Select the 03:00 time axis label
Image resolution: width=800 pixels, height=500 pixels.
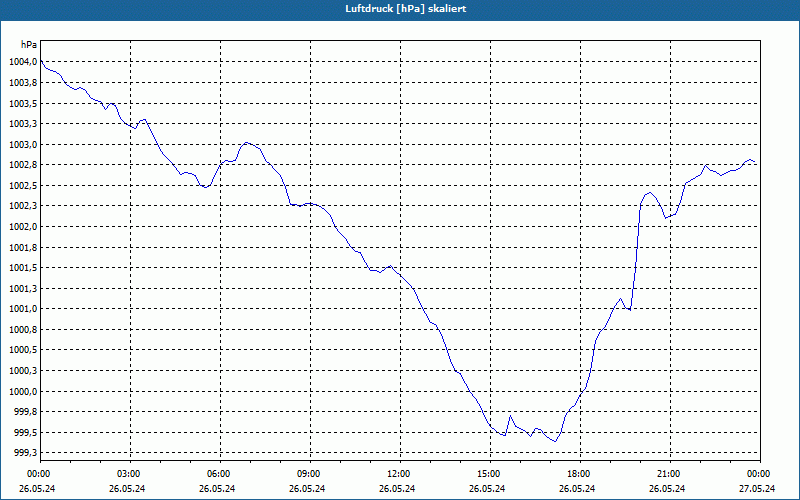tap(128, 474)
